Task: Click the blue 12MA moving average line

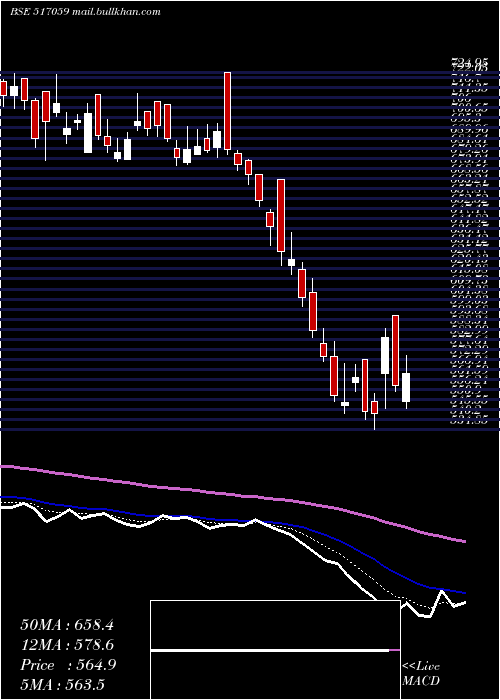Action: [233, 521]
